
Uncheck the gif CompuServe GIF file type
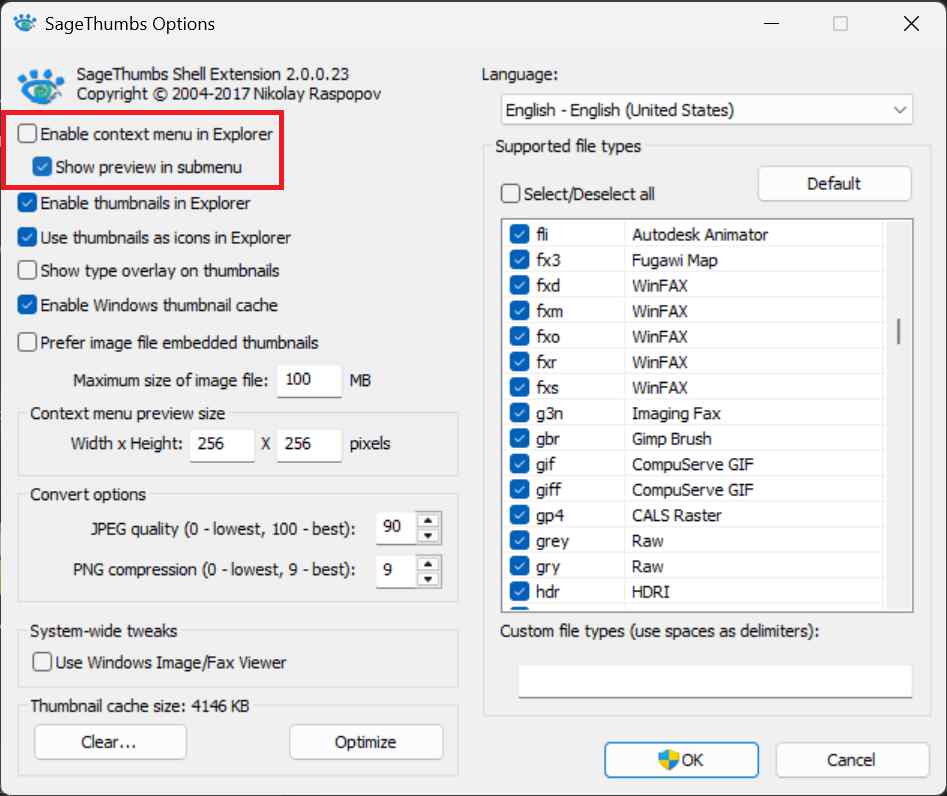click(519, 464)
